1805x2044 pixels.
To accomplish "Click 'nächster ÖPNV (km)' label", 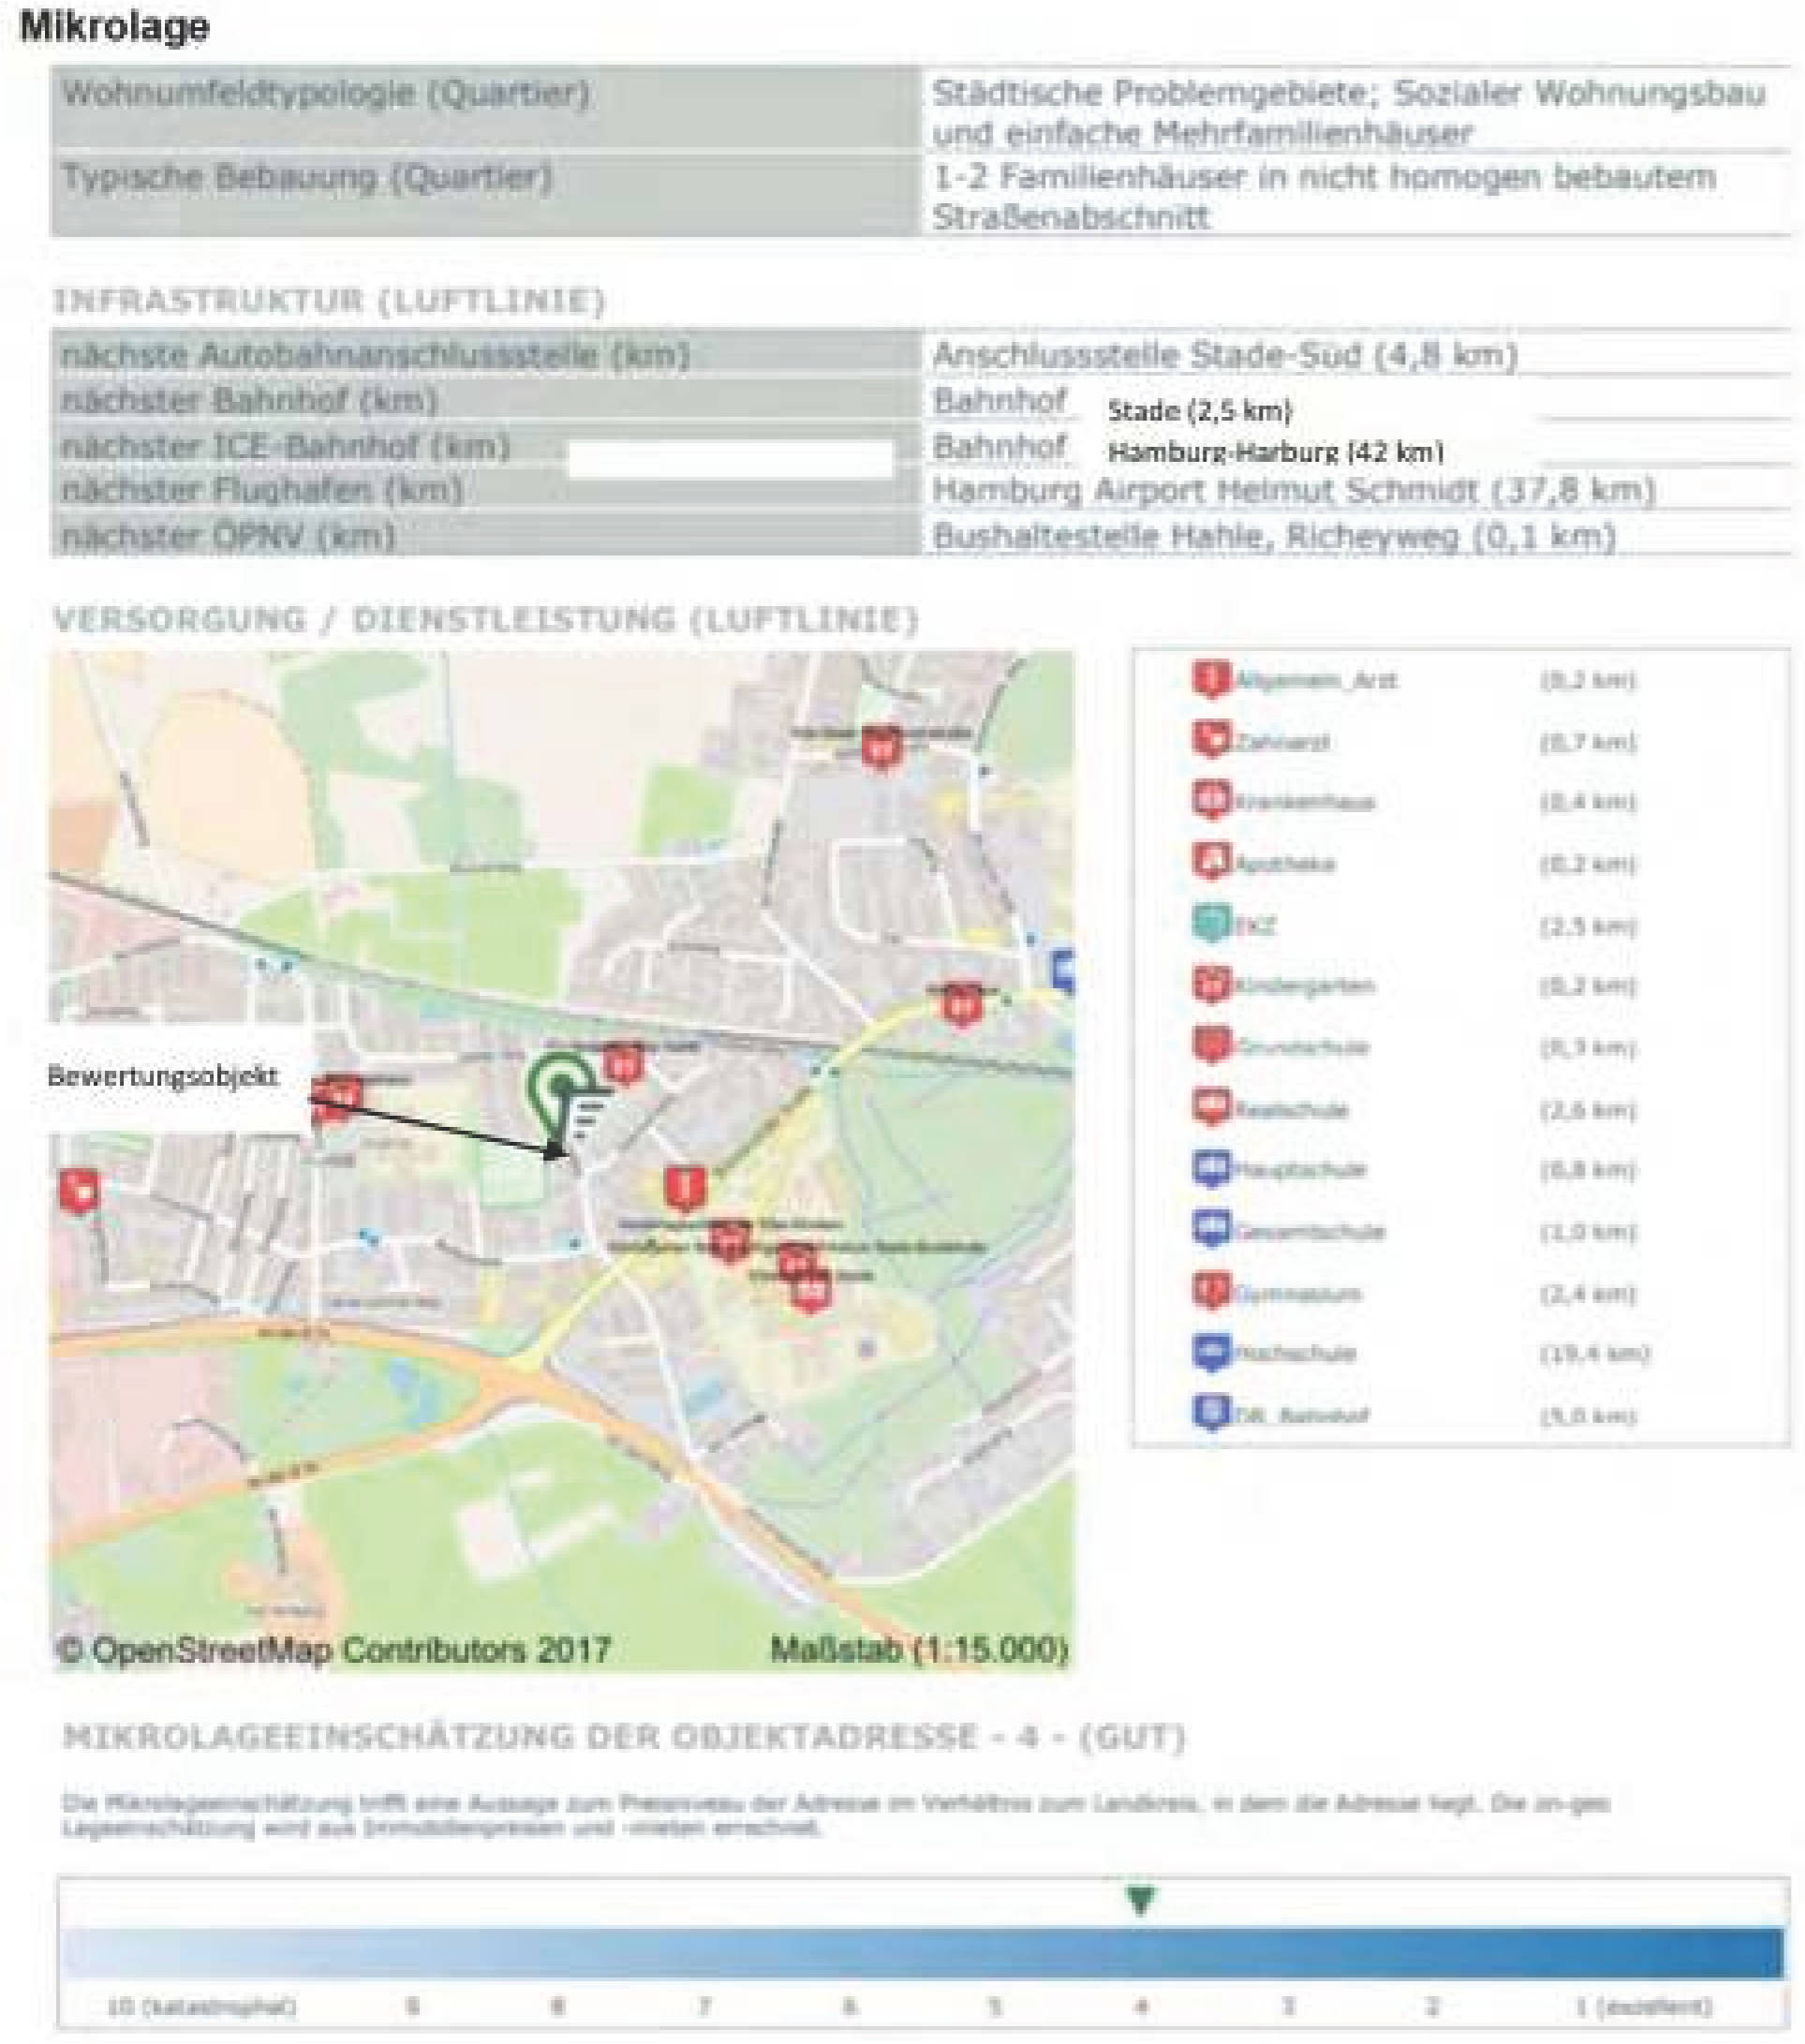I will coord(229,536).
